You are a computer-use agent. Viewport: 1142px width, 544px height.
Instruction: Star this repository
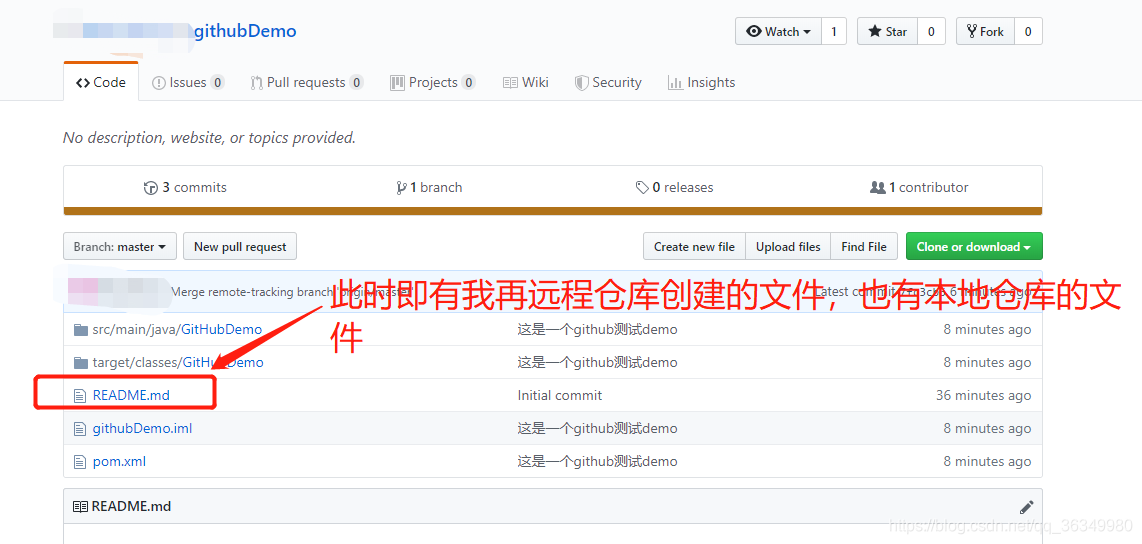click(887, 31)
